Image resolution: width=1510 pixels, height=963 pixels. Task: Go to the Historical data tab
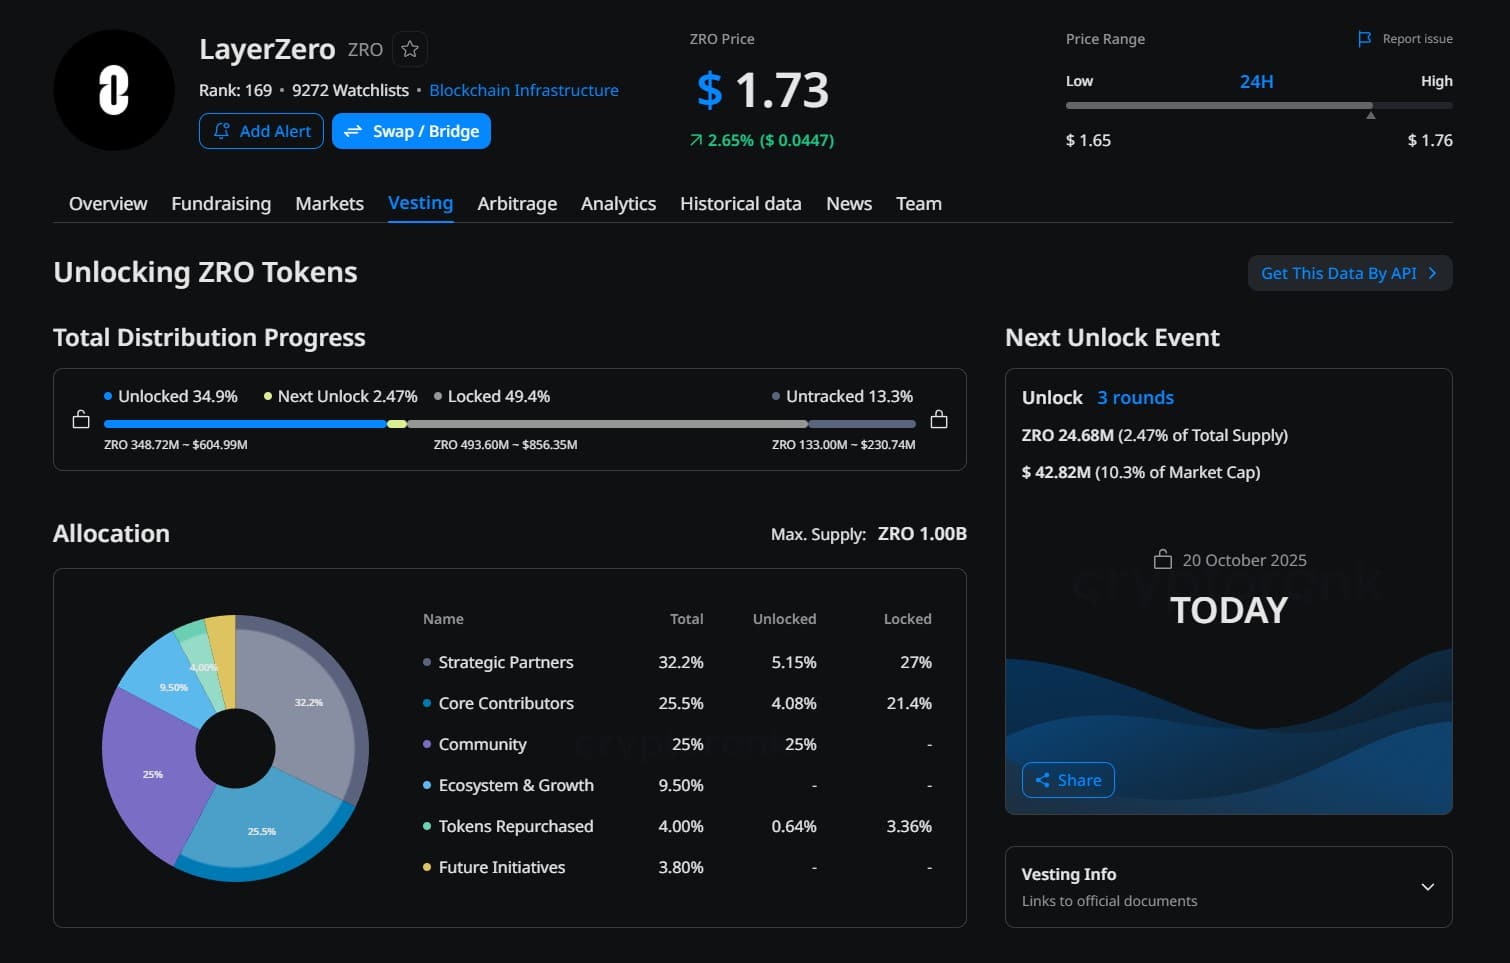(740, 204)
